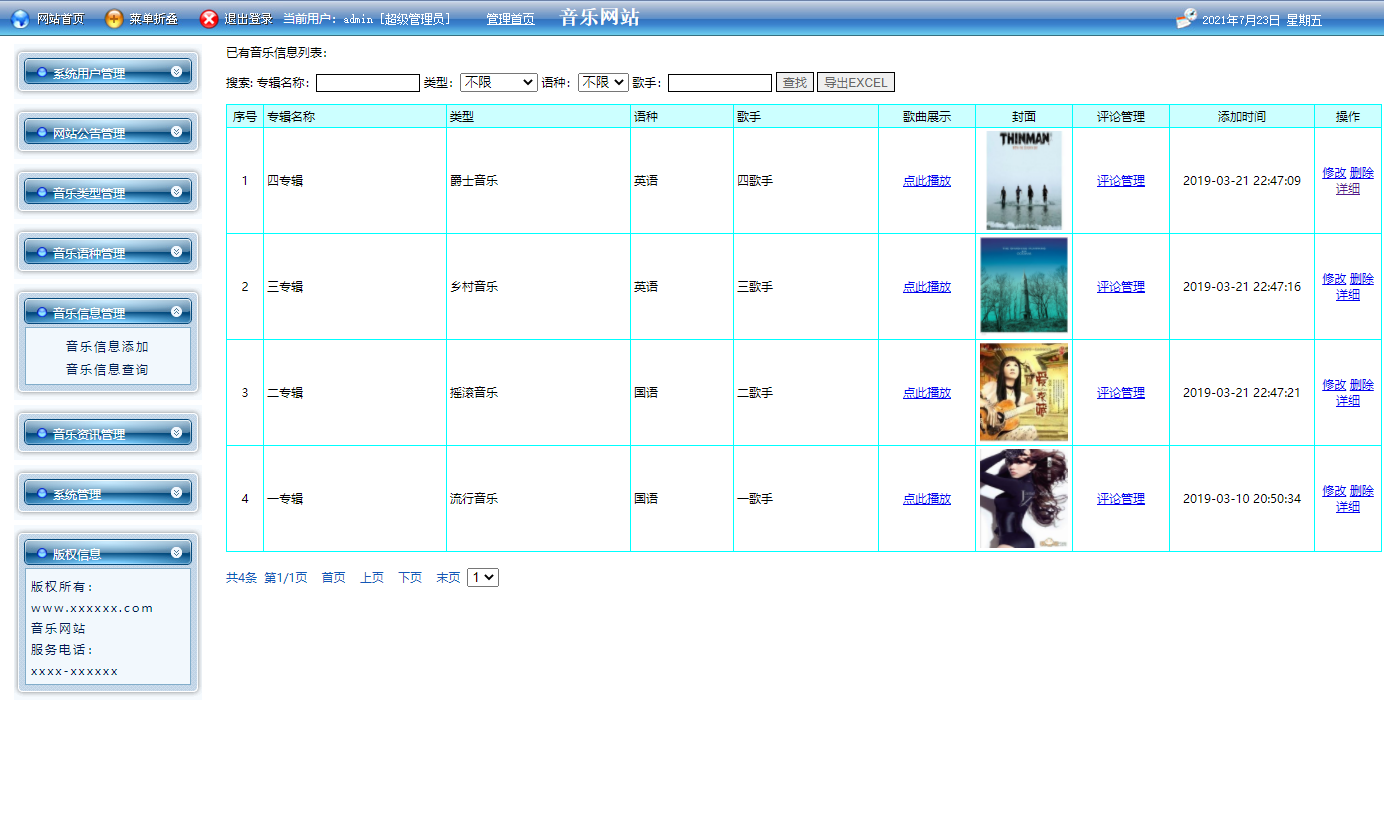This screenshot has width=1384, height=817.
Task: Click 删除 for the 二专辑 row
Action: tap(1362, 383)
